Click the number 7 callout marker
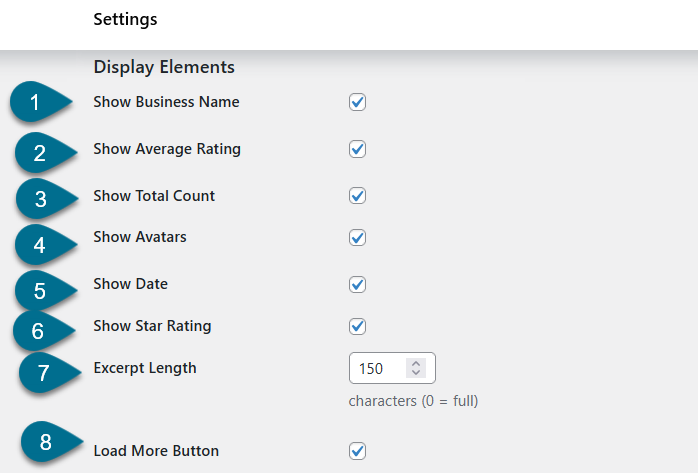Viewport: 698px width, 473px height. click(x=44, y=373)
